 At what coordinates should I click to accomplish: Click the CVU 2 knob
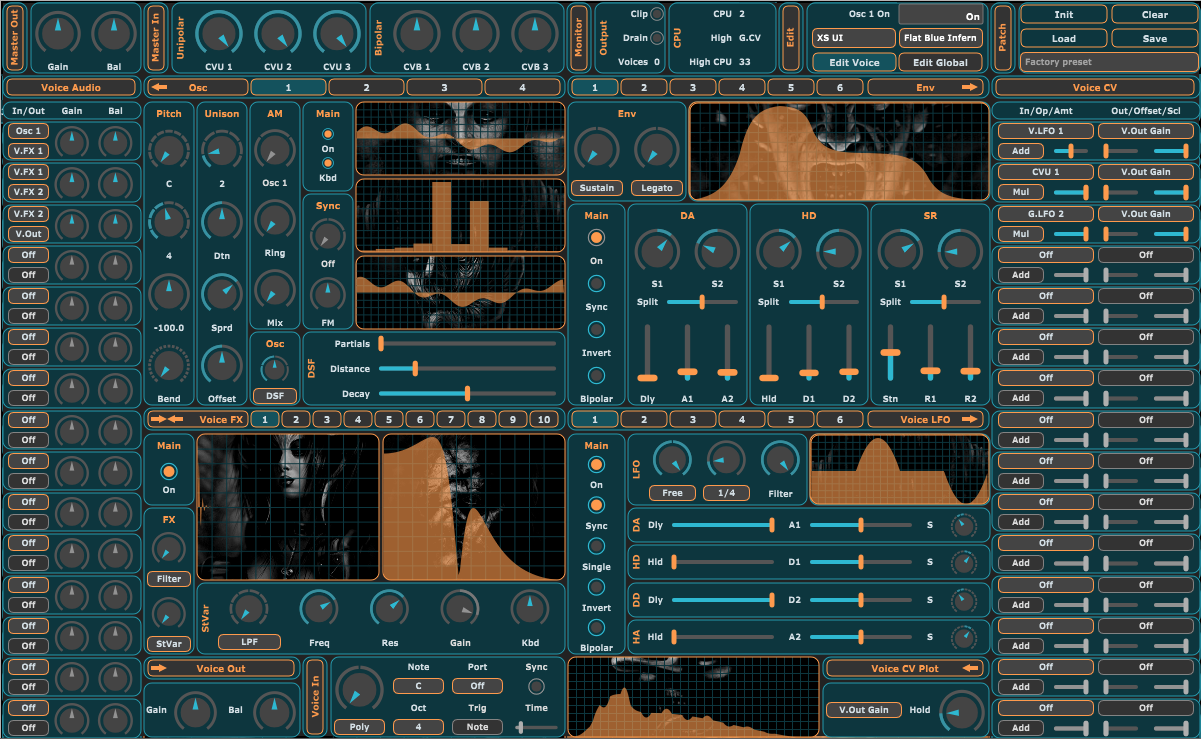click(x=278, y=34)
